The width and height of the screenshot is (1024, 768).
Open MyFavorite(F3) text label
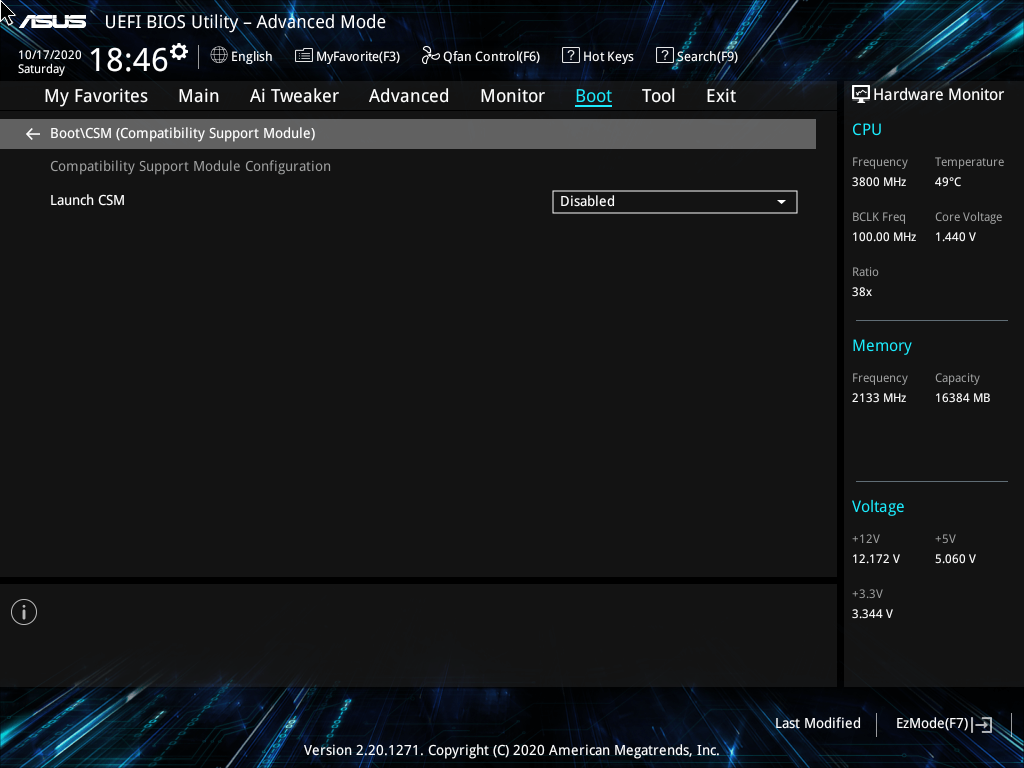358,57
